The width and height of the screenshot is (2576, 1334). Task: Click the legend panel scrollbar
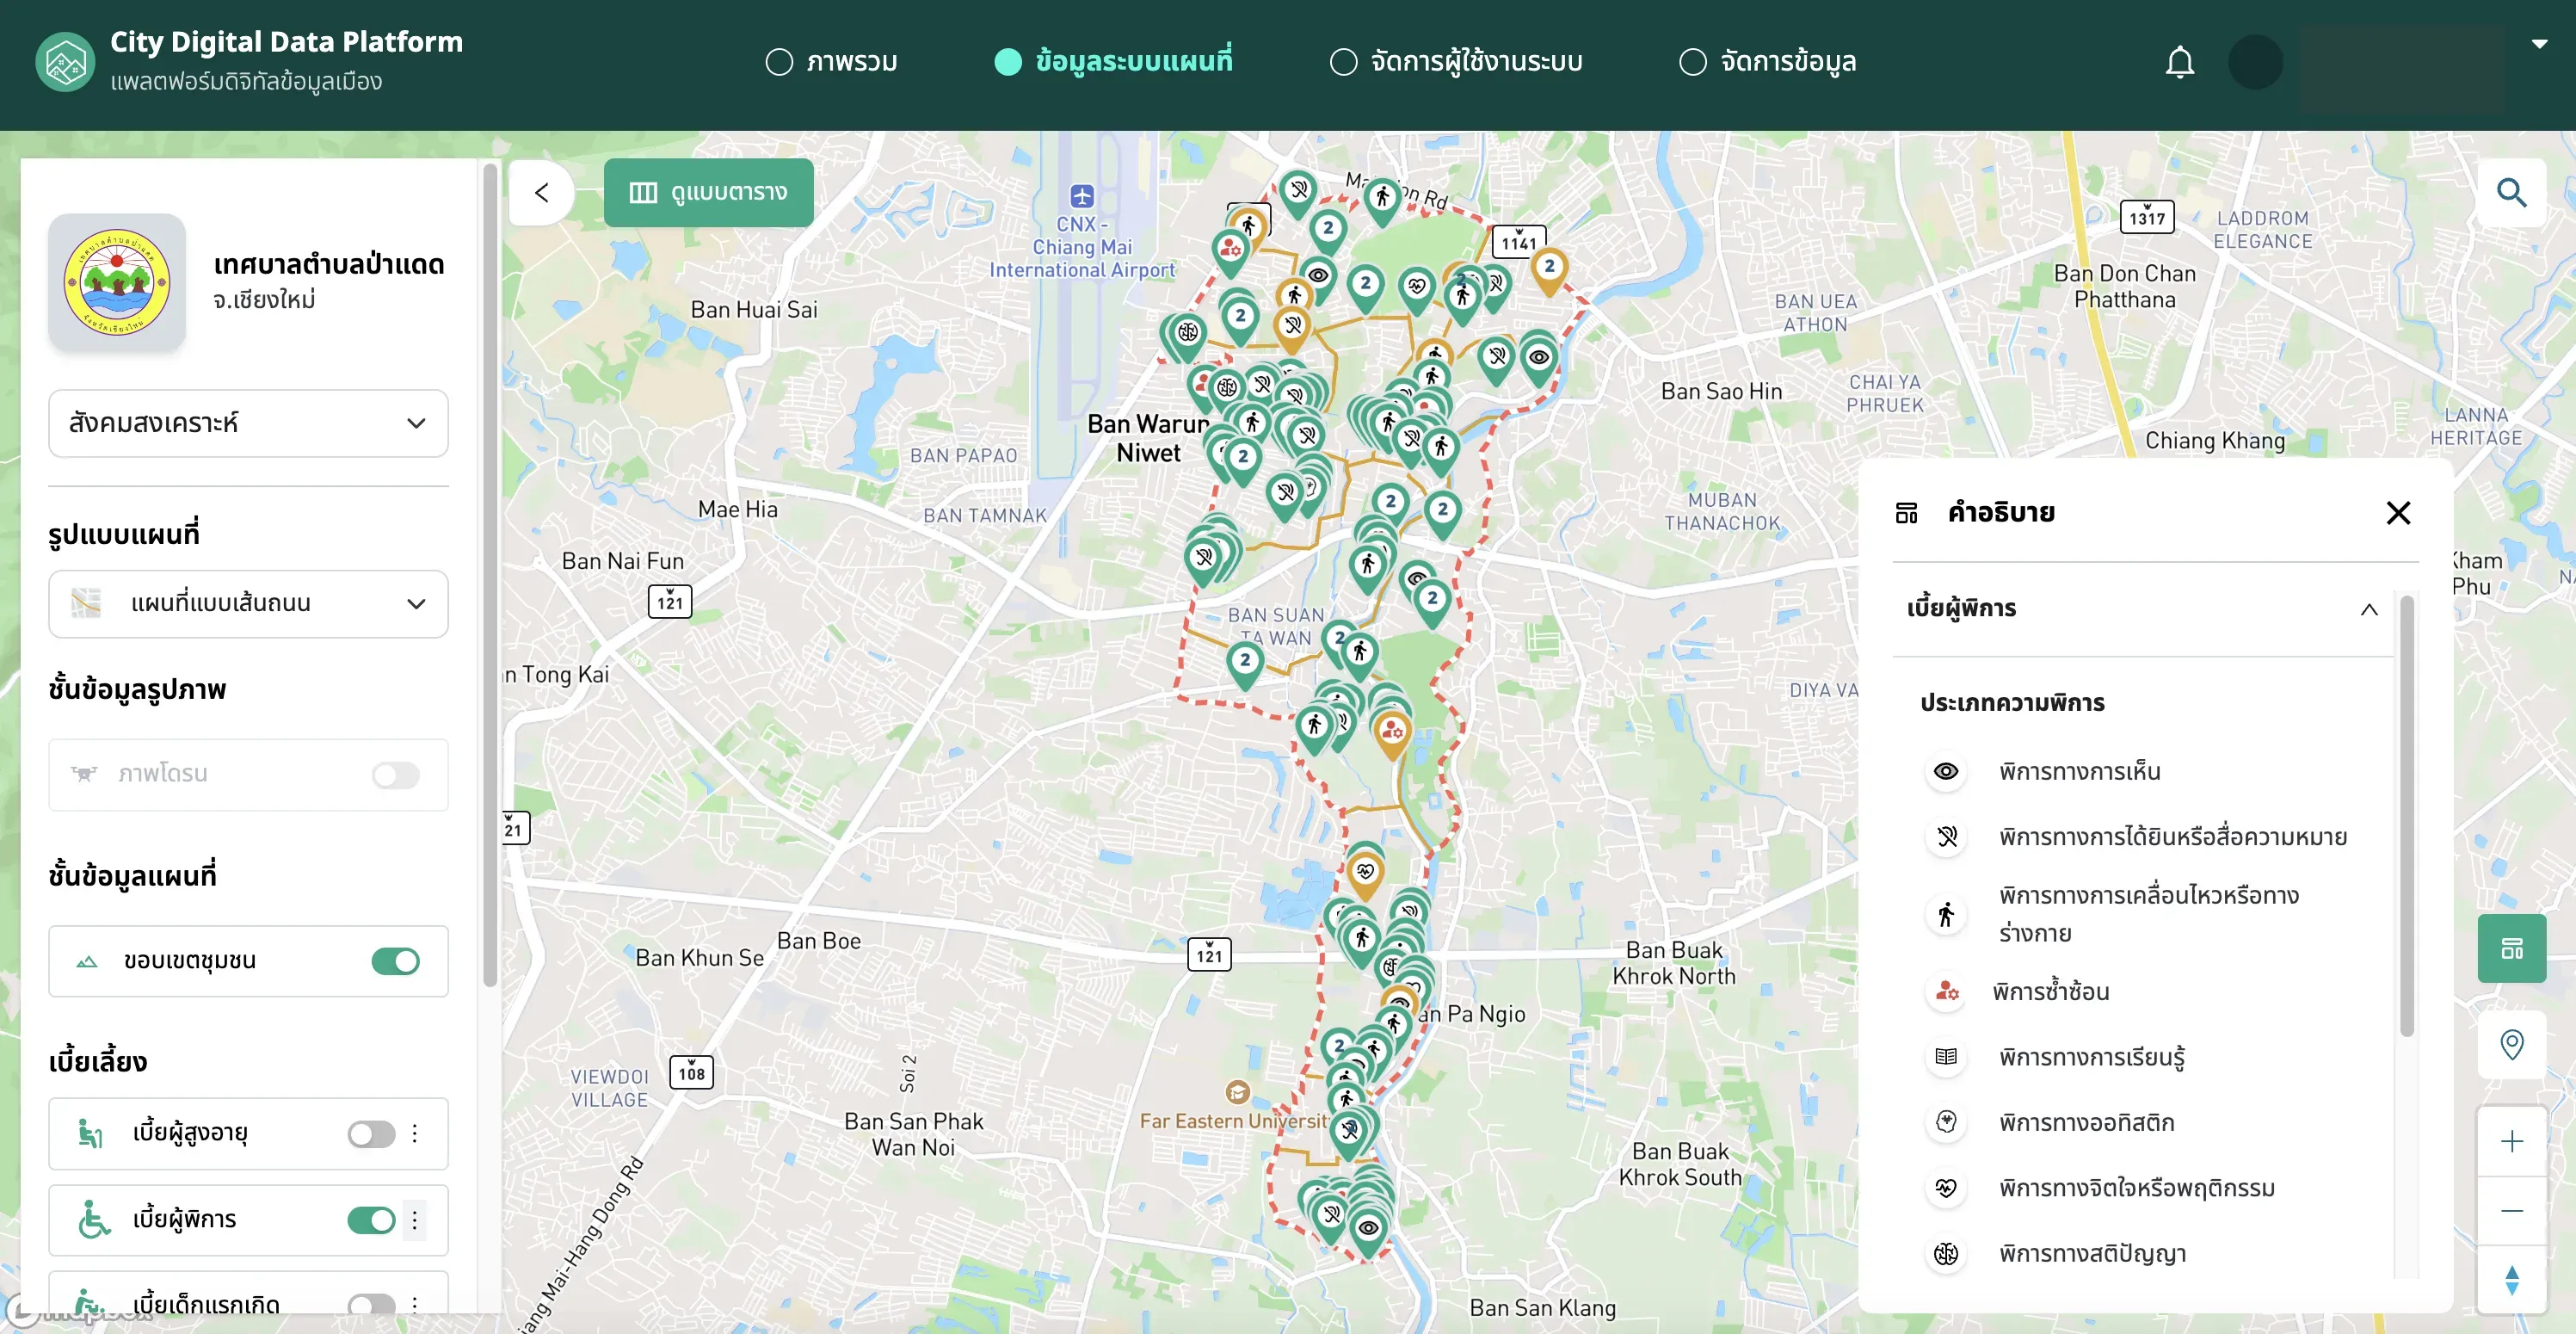click(x=2406, y=815)
